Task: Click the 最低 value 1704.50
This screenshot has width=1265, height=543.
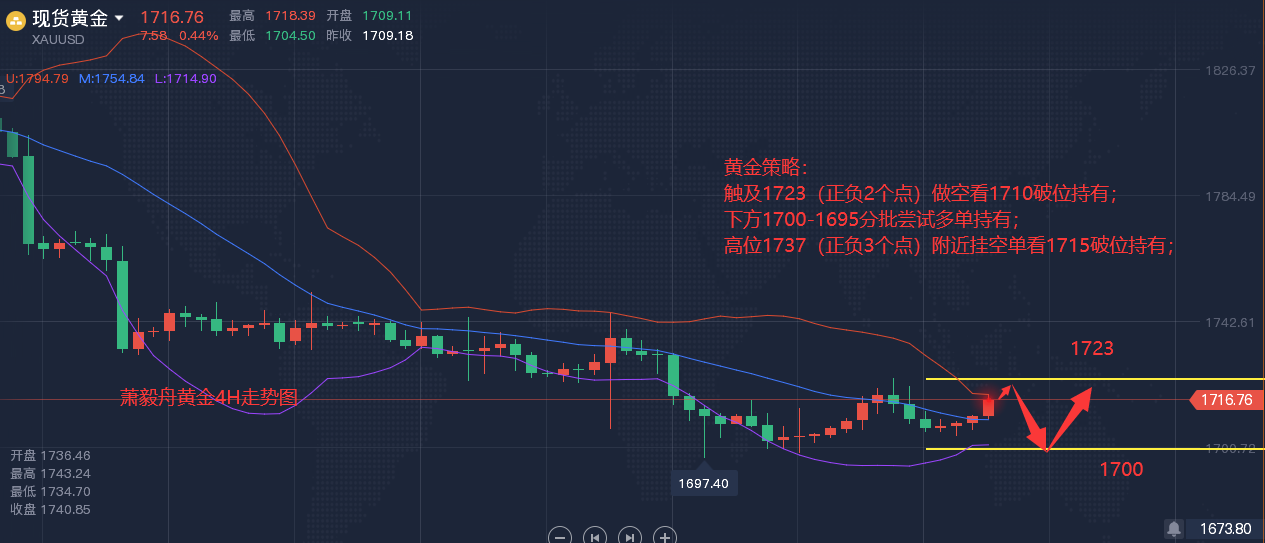Action: tap(290, 35)
